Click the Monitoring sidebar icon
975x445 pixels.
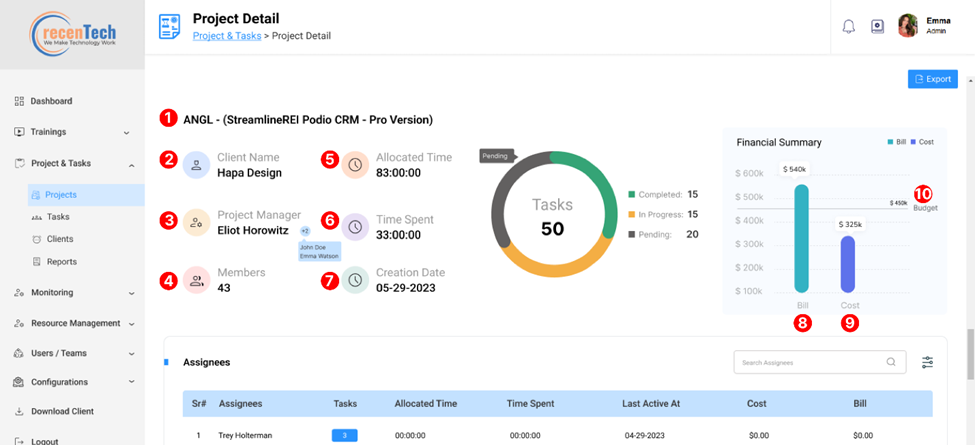(x=19, y=293)
